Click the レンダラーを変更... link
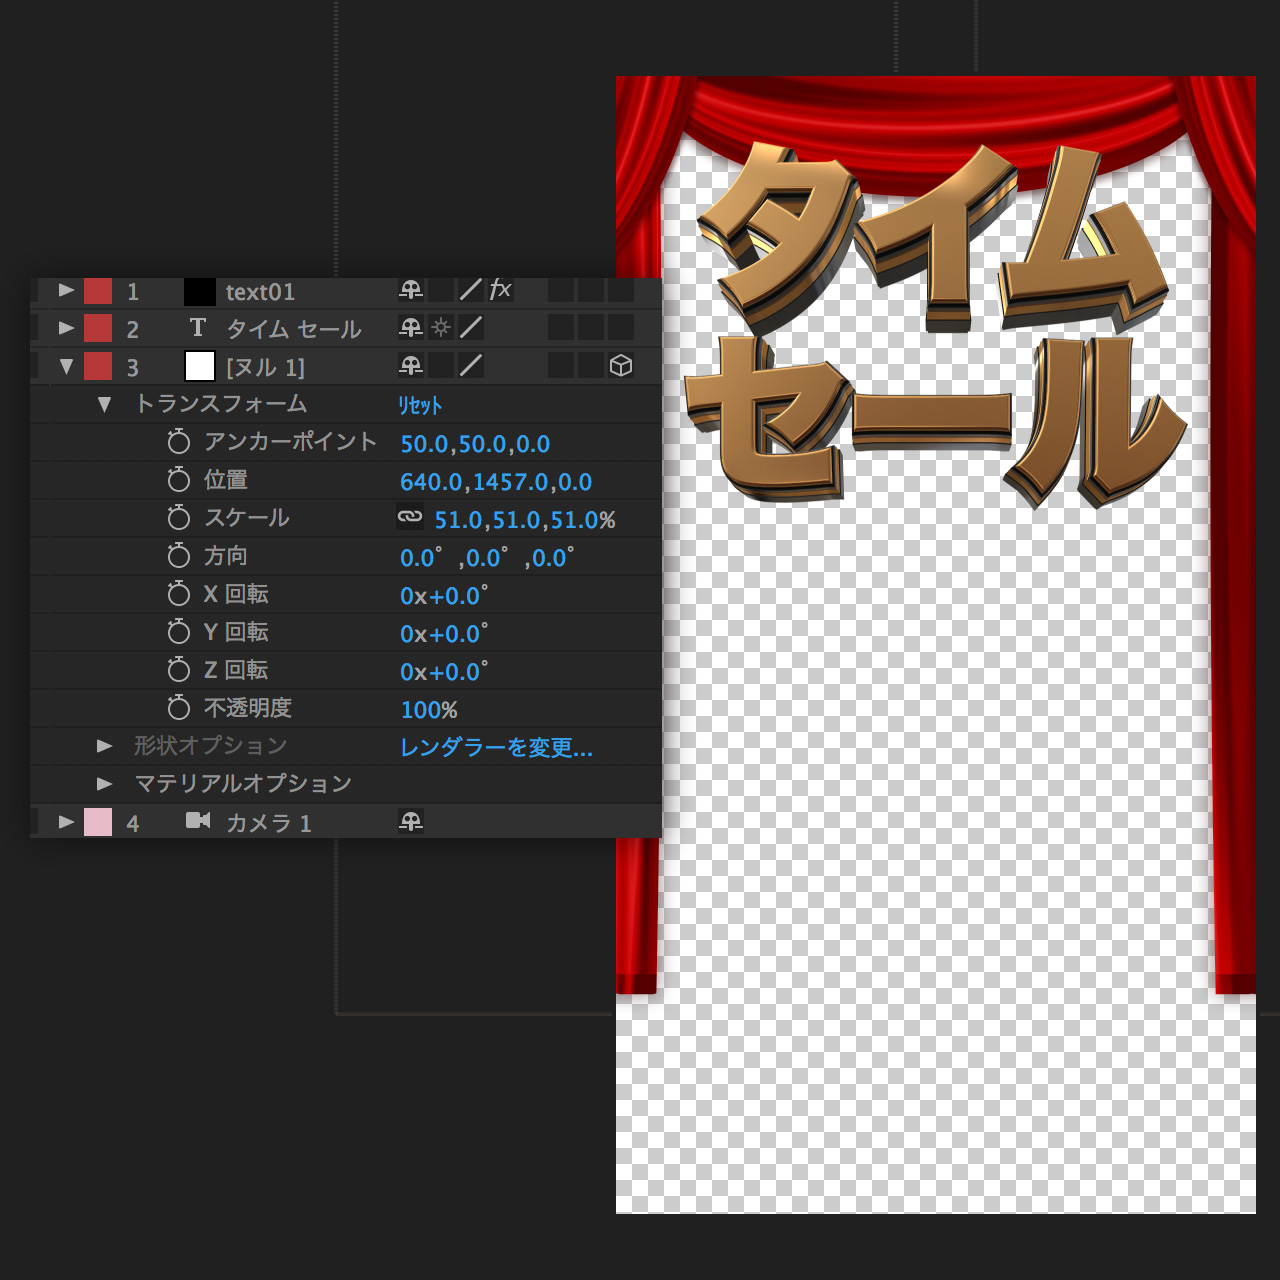 (496, 747)
